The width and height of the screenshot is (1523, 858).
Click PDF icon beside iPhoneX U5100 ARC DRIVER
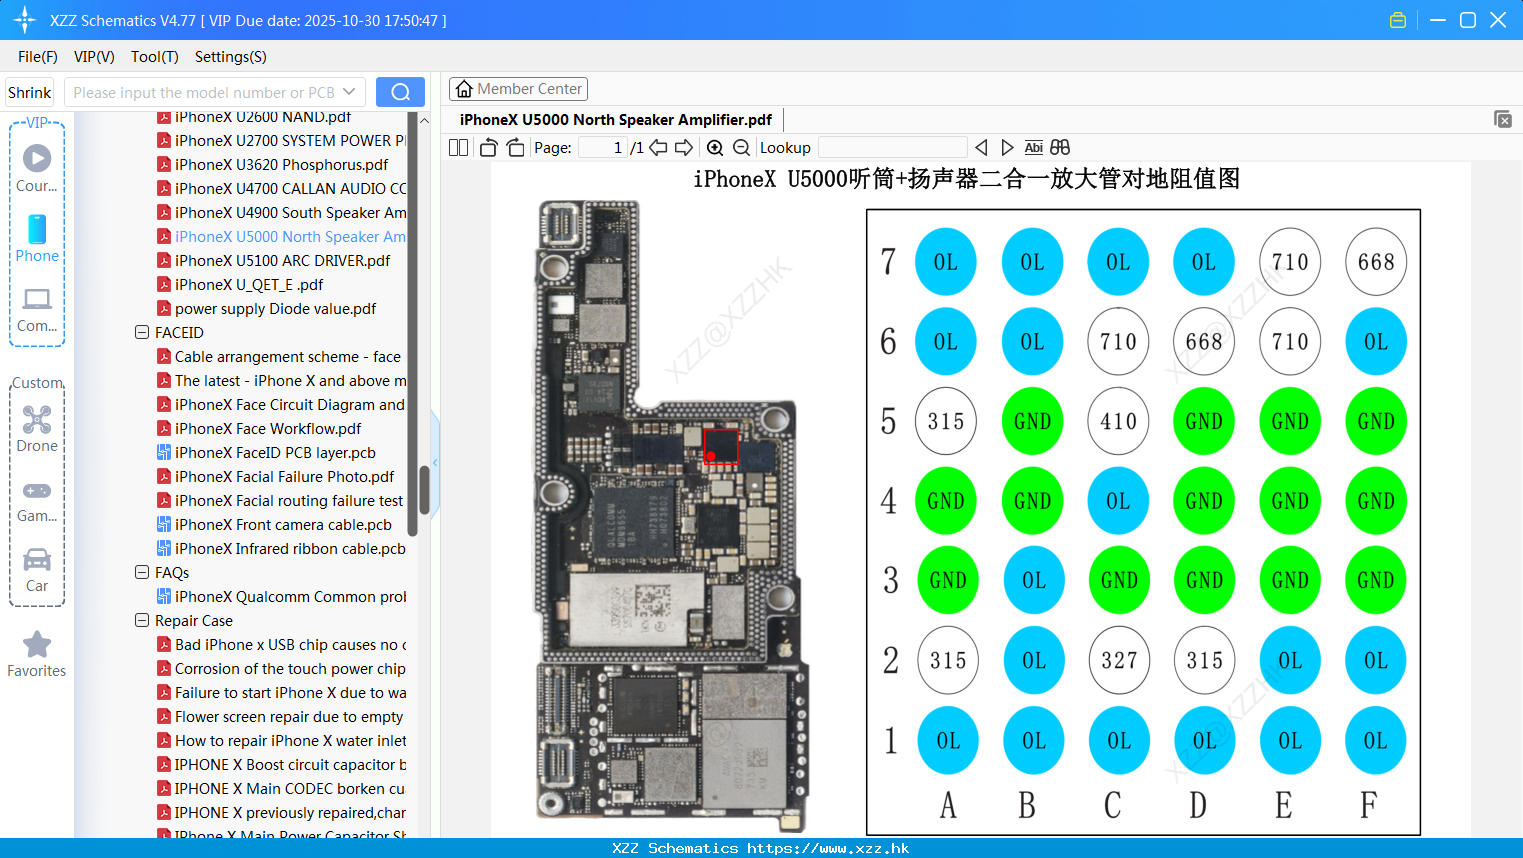tap(164, 261)
